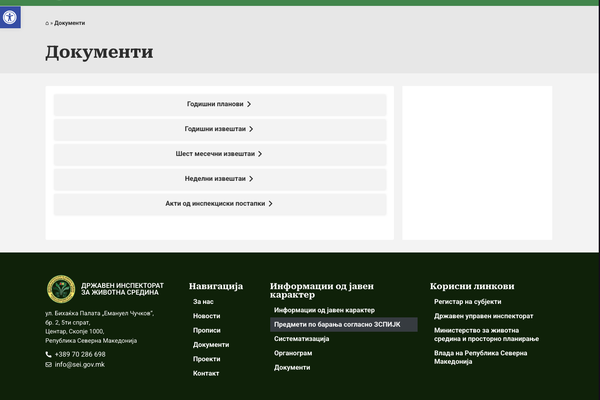Expand the Неделни извештаи chevron
Viewport: 600px width, 400px height.
tap(251, 179)
